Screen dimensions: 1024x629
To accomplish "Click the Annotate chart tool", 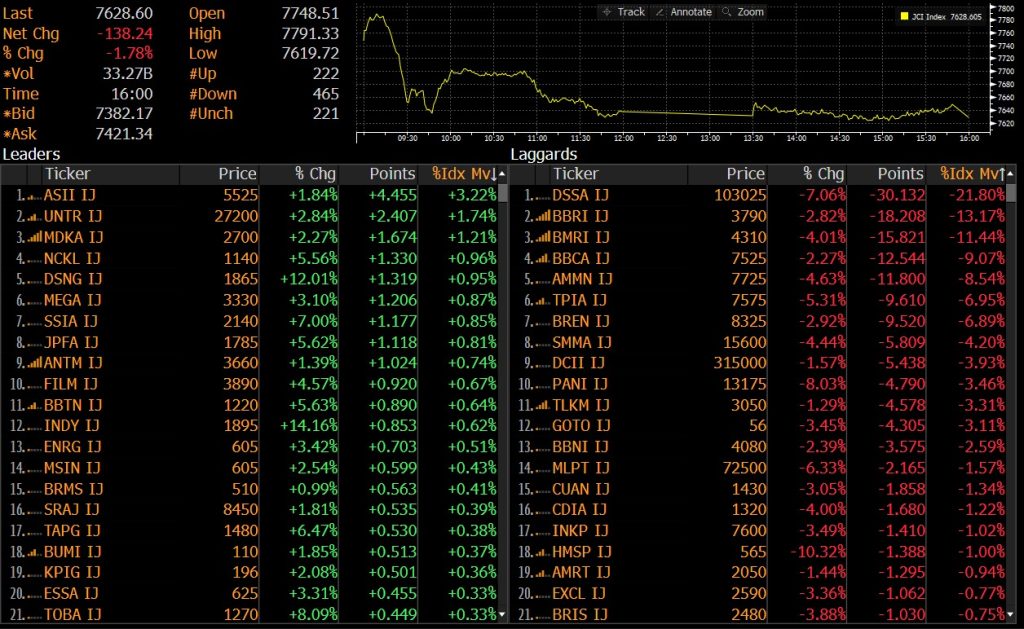I will pyautogui.click(x=683, y=12).
